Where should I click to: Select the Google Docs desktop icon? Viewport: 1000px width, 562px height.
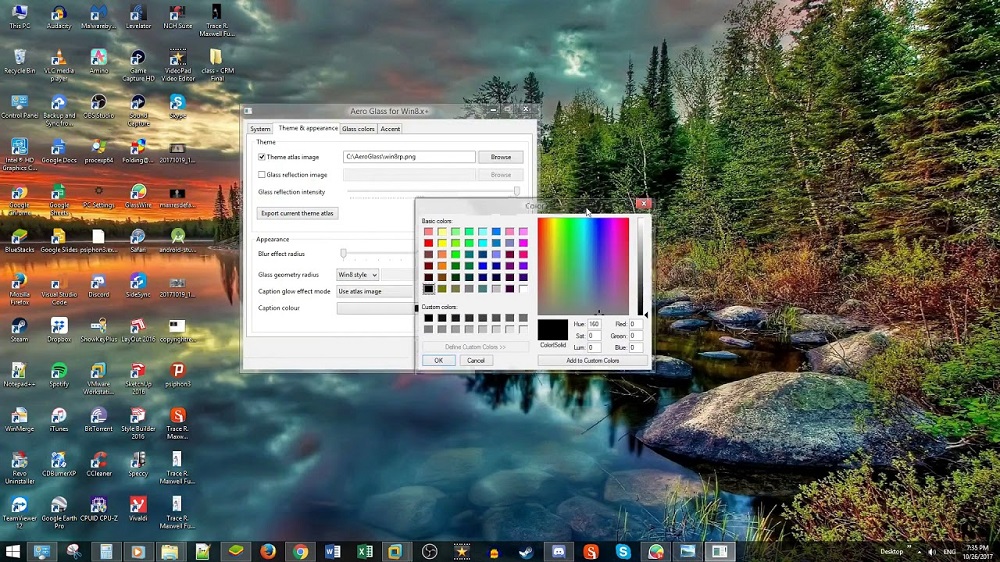59,151
